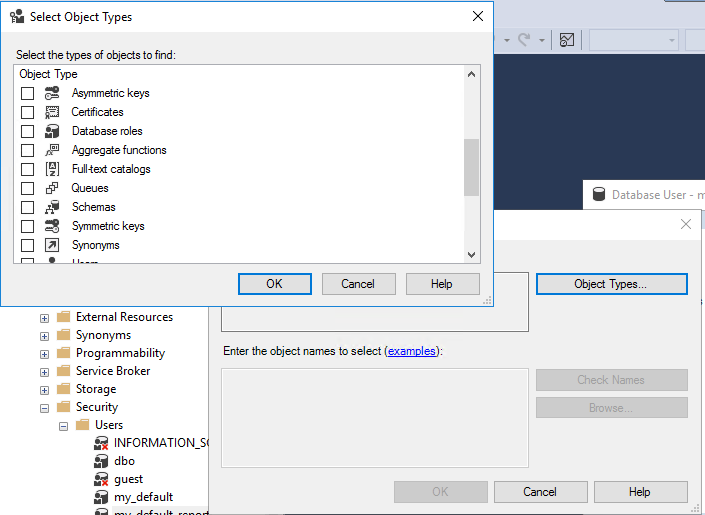Click the object names input box

374,417
